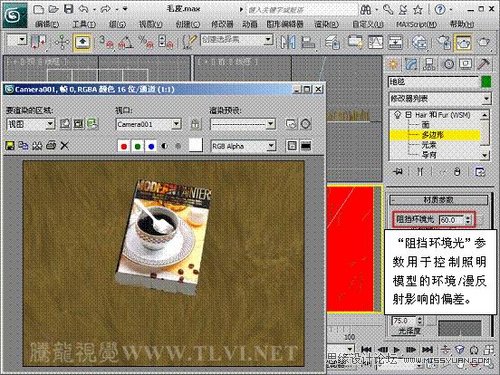Switch to the Hierarchy command panel tab

[x=429, y=63]
